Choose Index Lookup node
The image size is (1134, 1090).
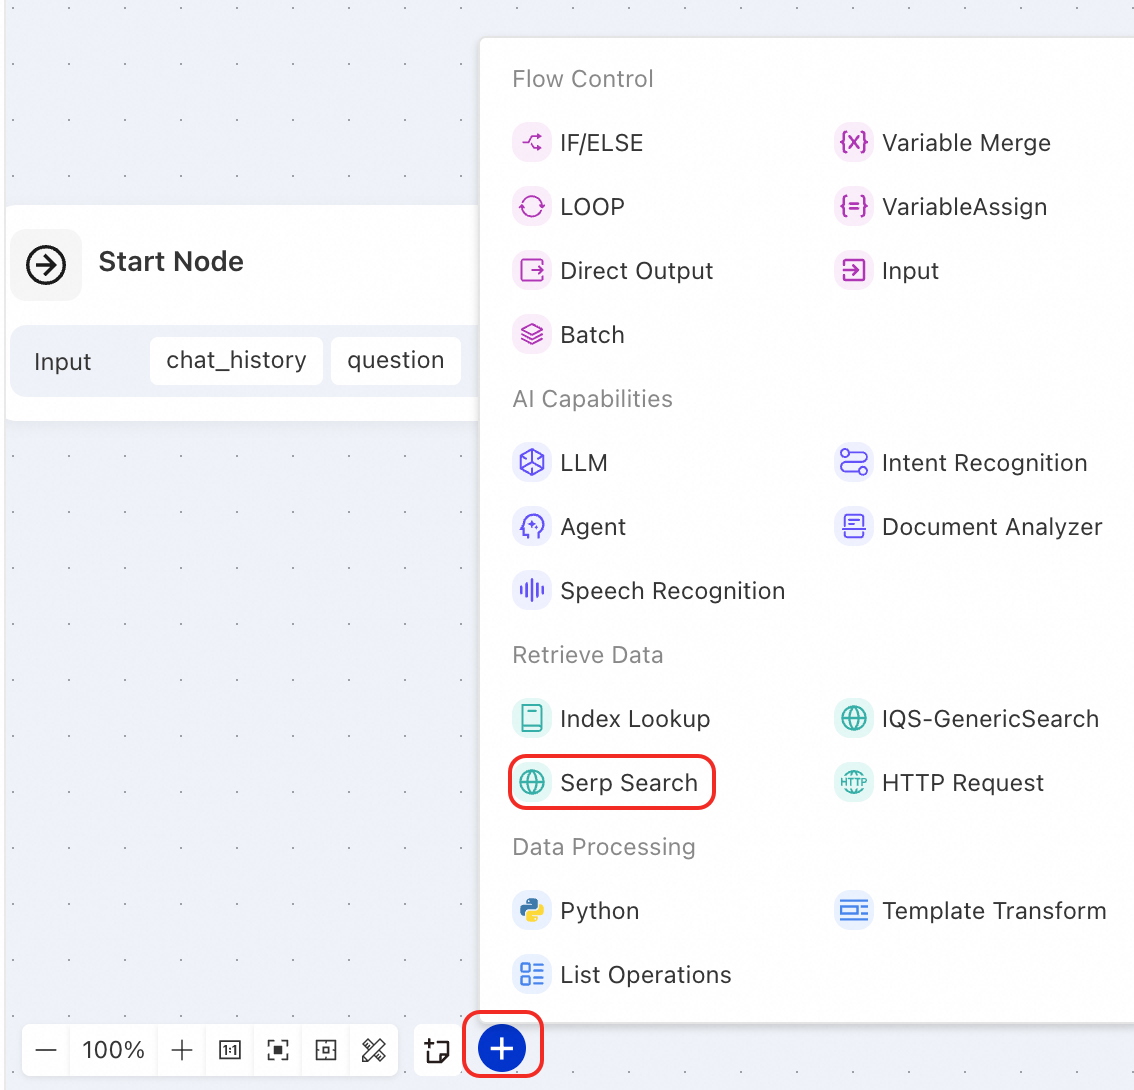tap(612, 719)
